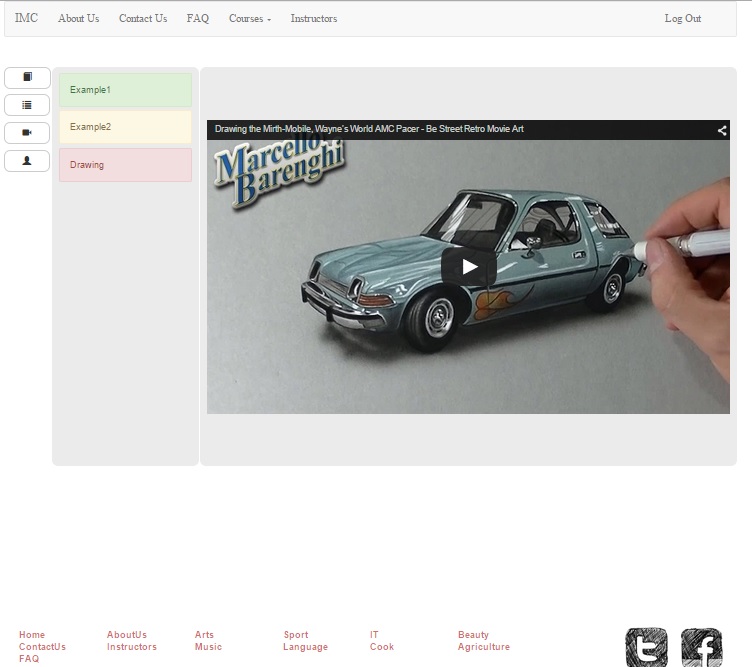Open Instructors in the top navbar
This screenshot has height=667, width=752.
coord(313,19)
